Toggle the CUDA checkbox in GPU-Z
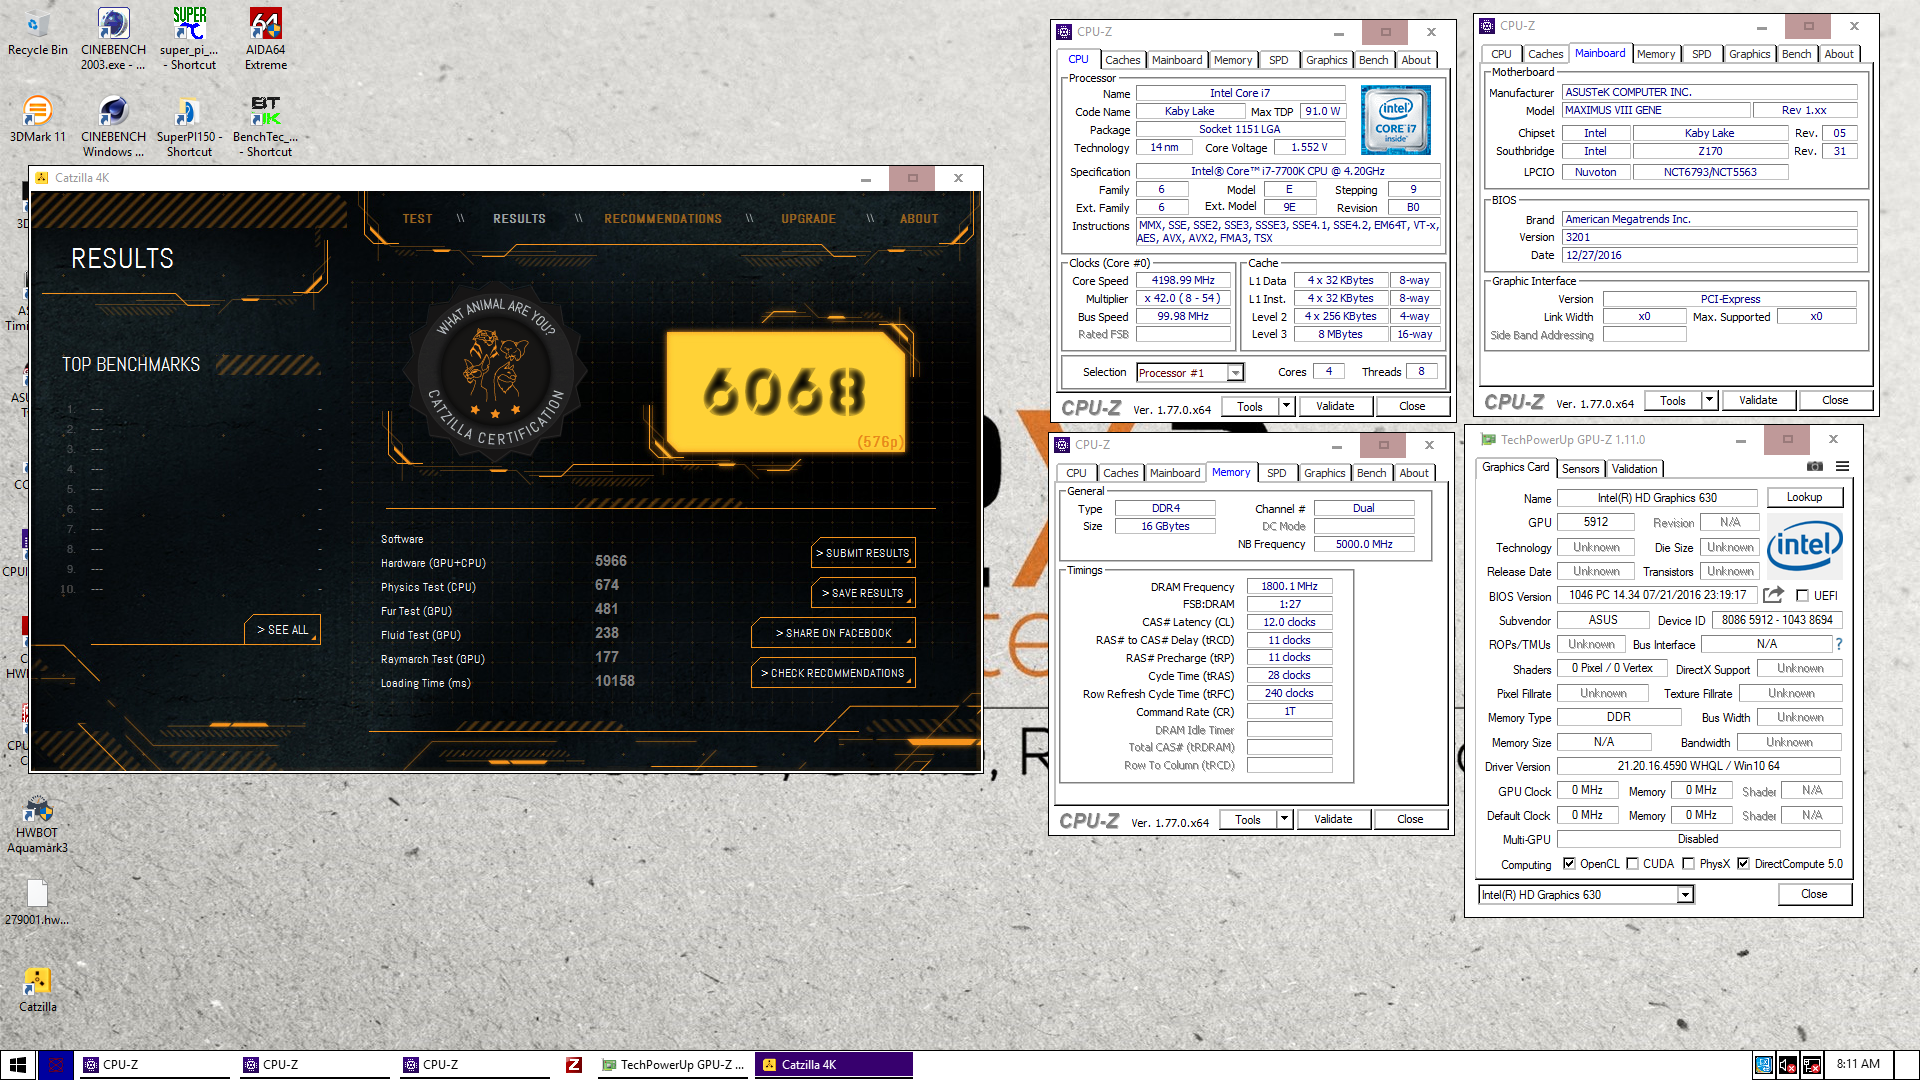 (1632, 864)
